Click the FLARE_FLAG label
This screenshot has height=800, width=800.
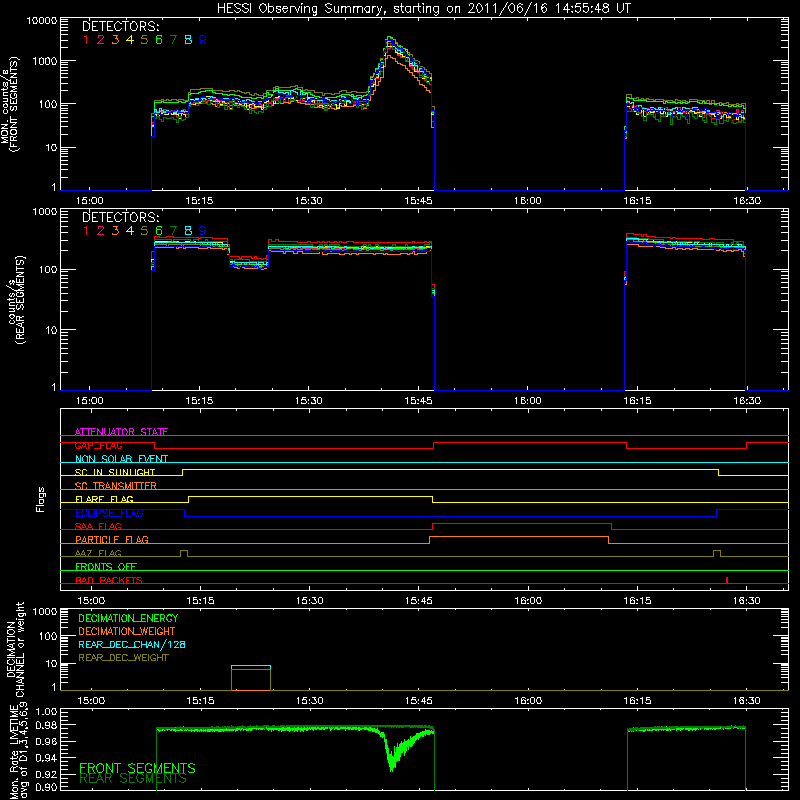point(104,499)
